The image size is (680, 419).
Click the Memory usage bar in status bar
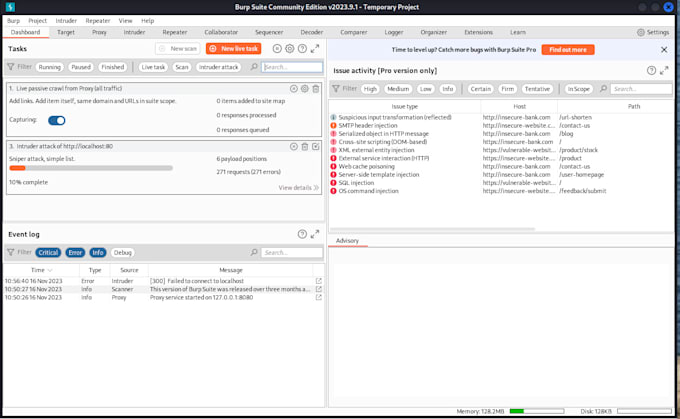(x=537, y=411)
